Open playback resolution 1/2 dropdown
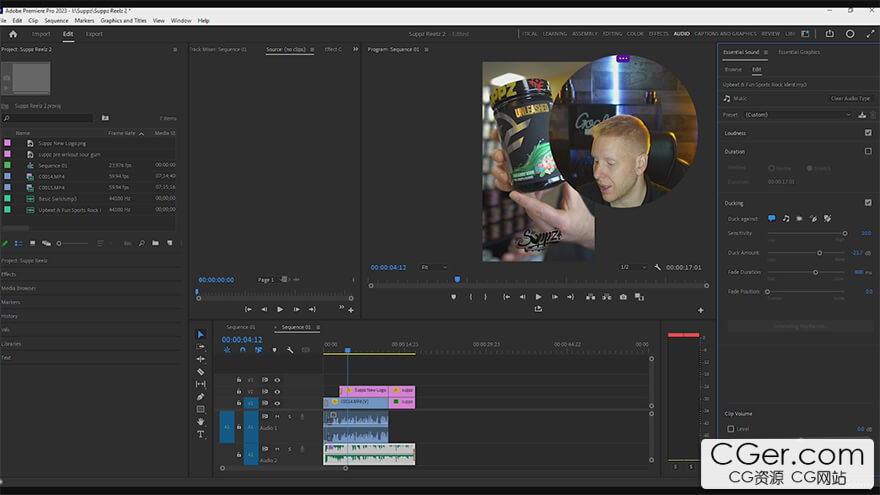The image size is (880, 495). [x=633, y=267]
